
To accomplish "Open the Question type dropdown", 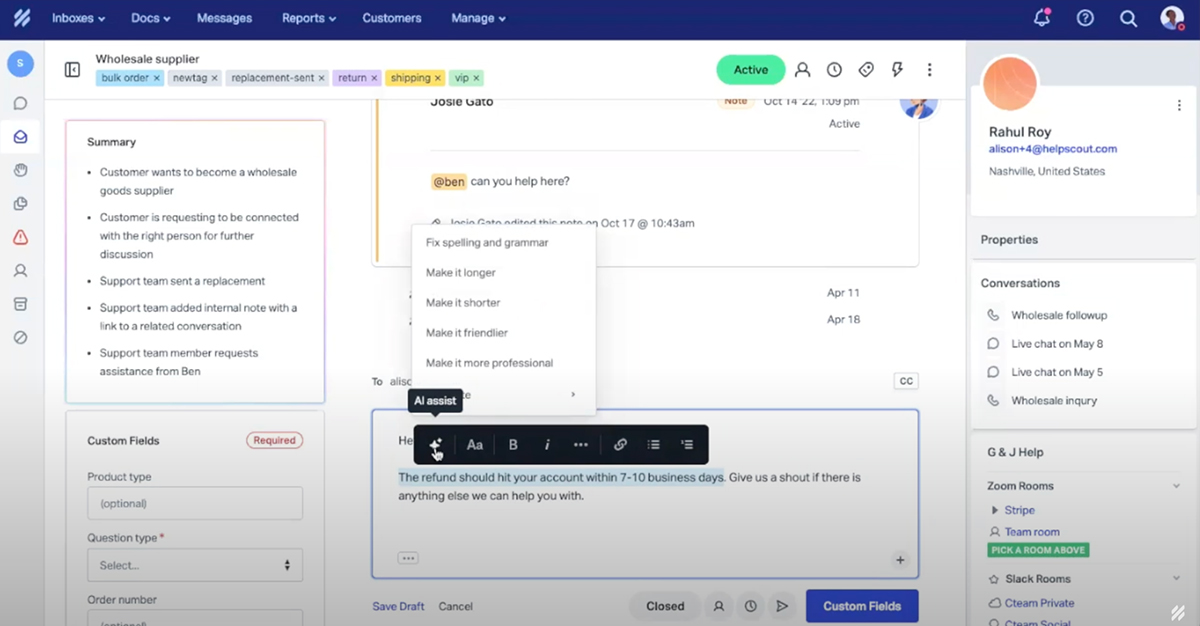I will pyautogui.click(x=194, y=565).
